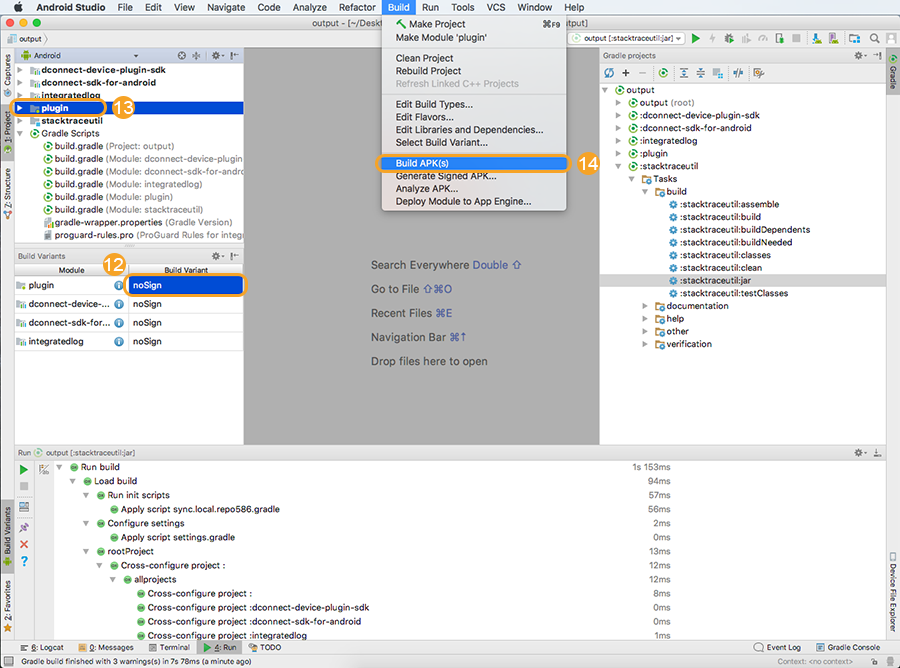Refresh all Gradle projects icon

609,73
